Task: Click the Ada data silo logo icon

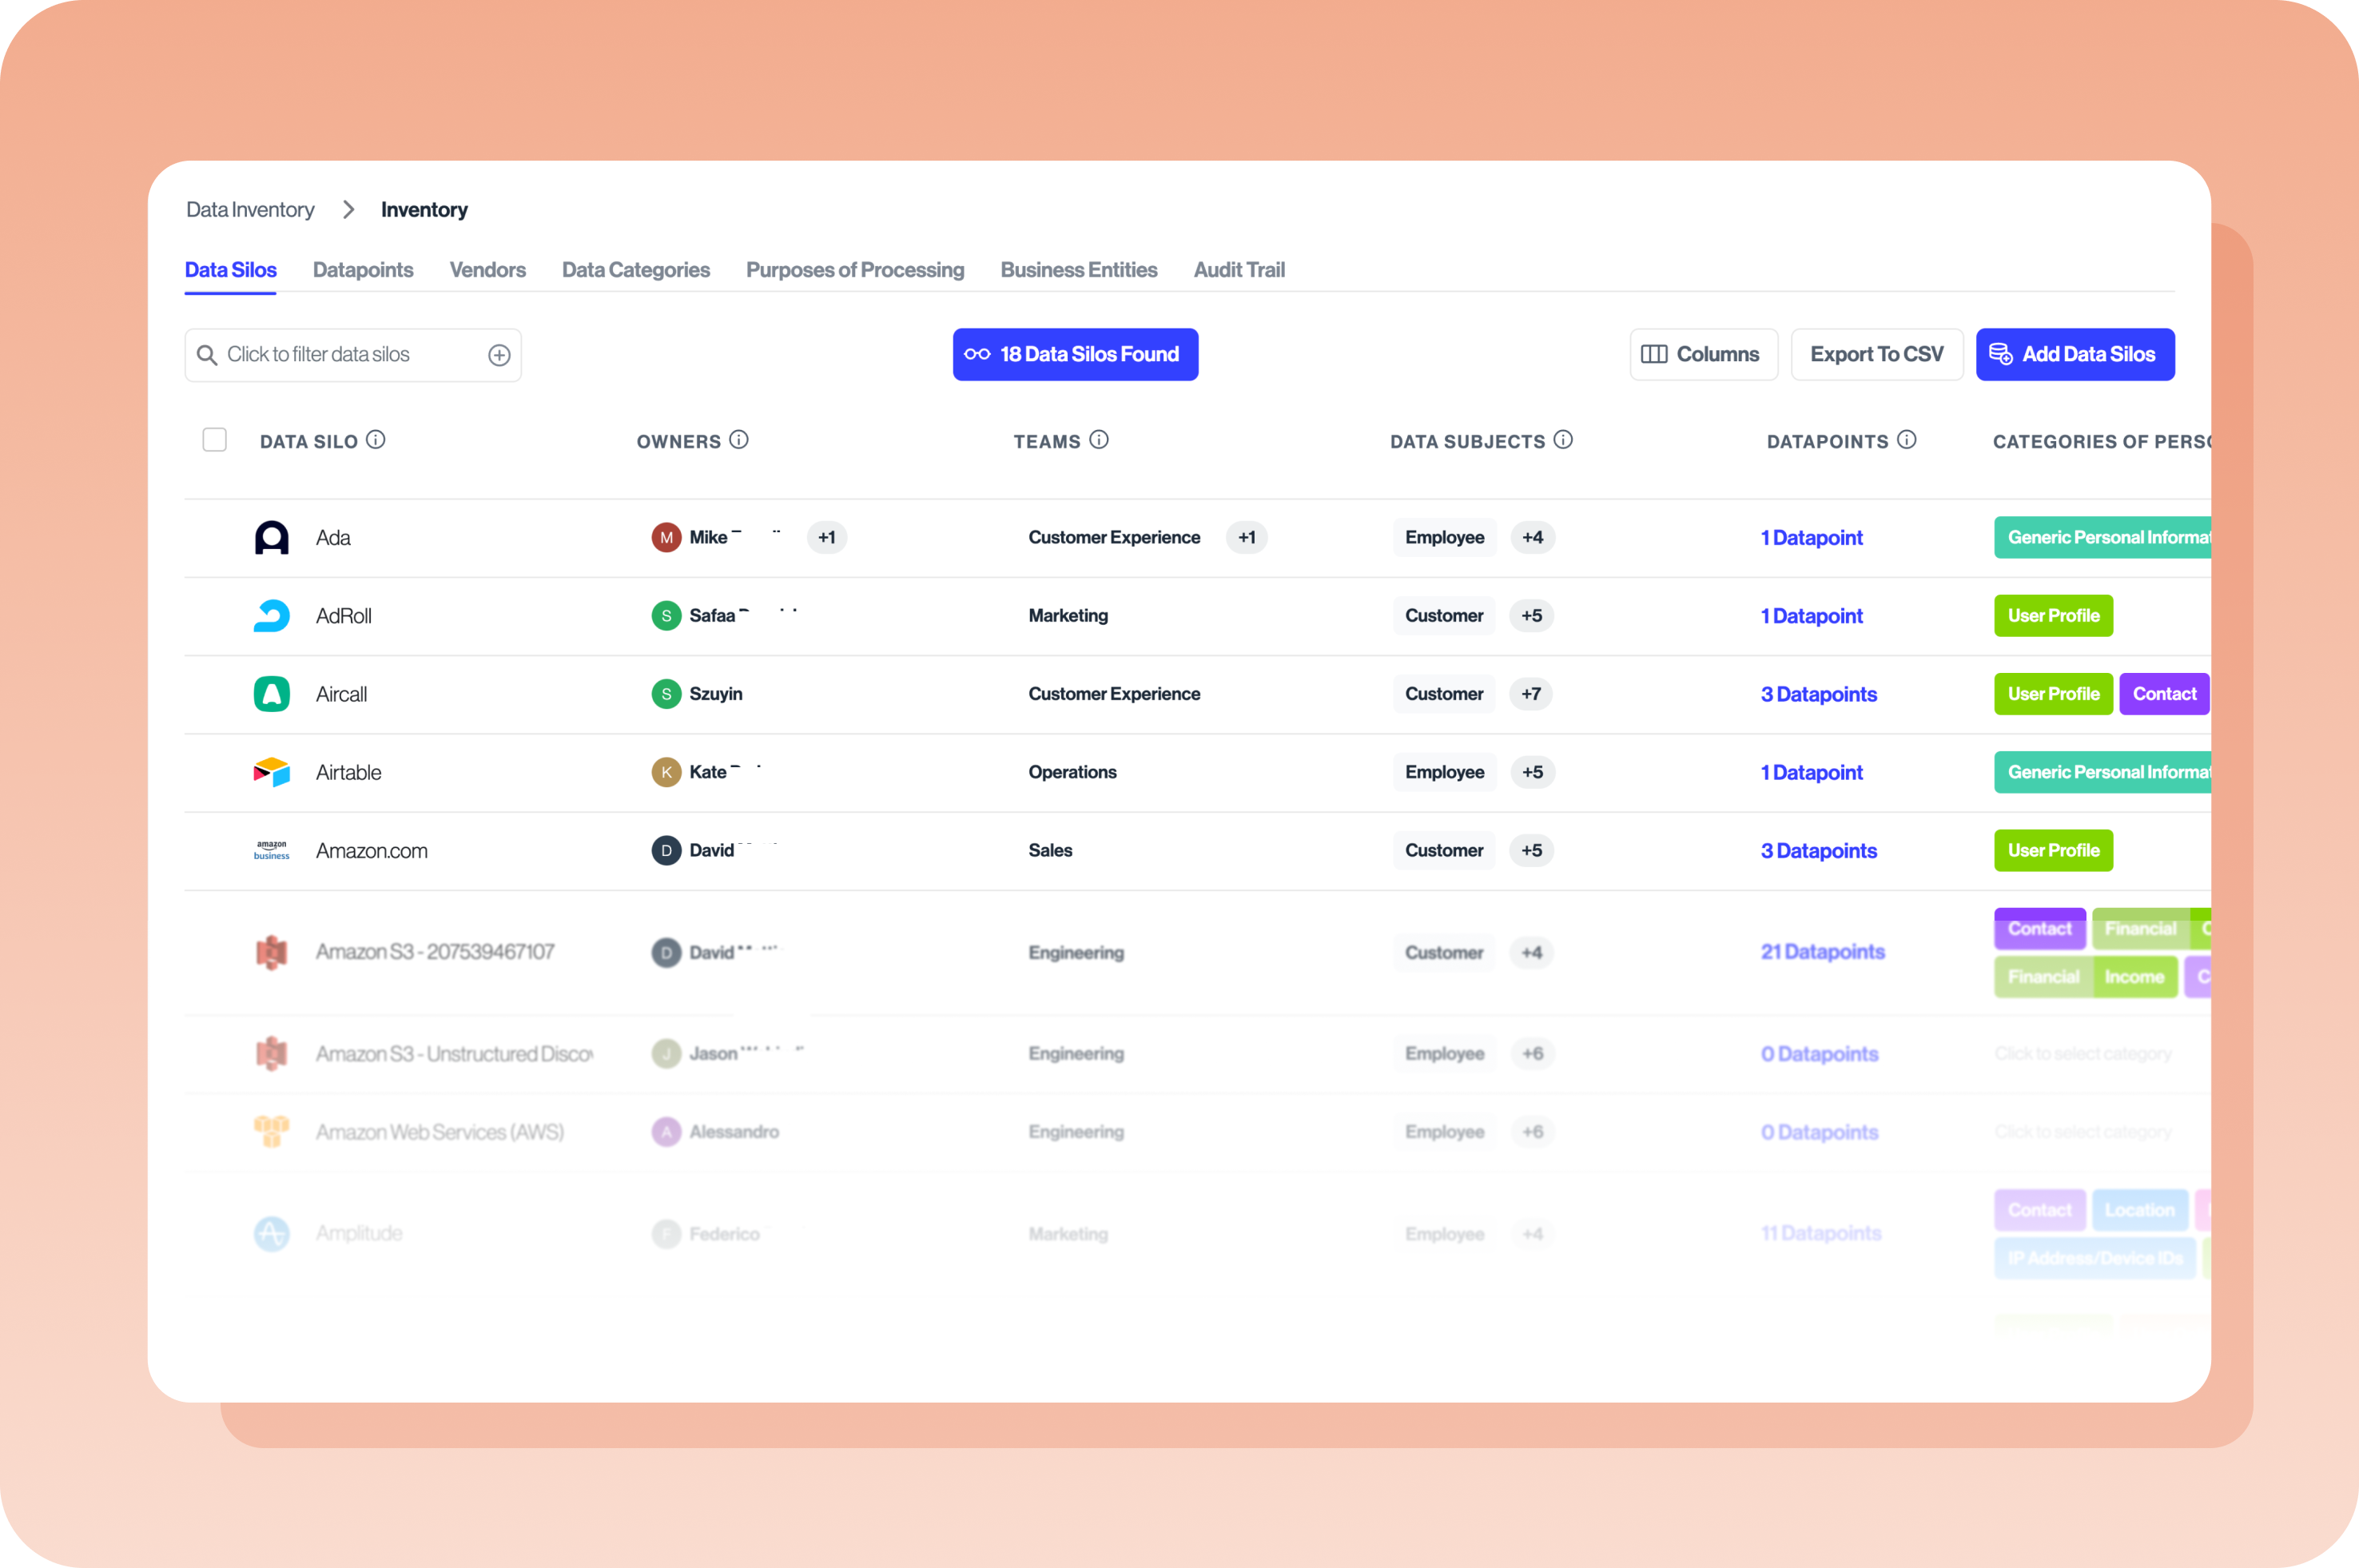Action: pos(271,537)
